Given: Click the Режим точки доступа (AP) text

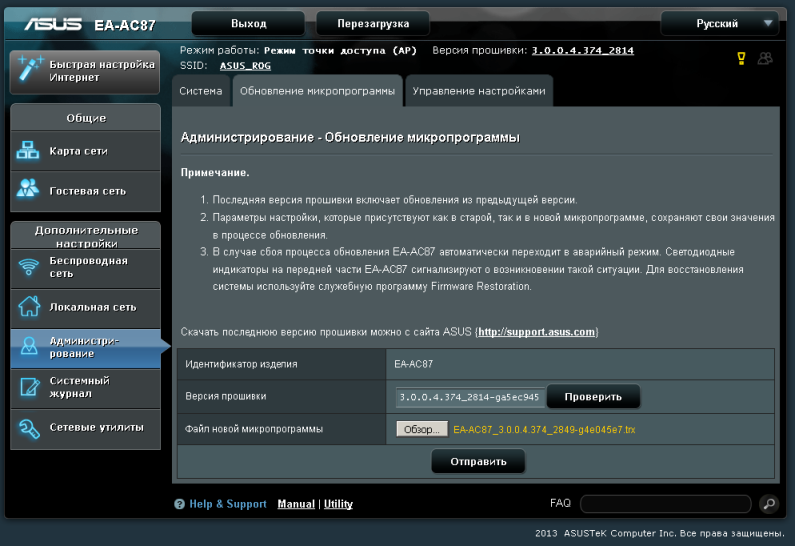Looking at the screenshot, I should tap(340, 50).
